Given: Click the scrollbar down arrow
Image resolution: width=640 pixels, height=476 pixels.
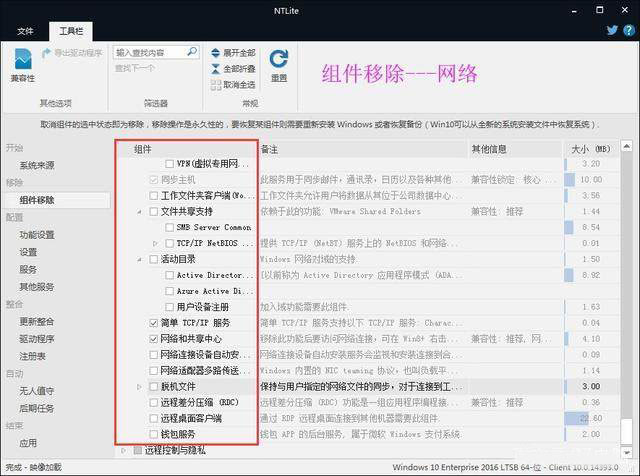Looking at the screenshot, I should tap(627, 452).
